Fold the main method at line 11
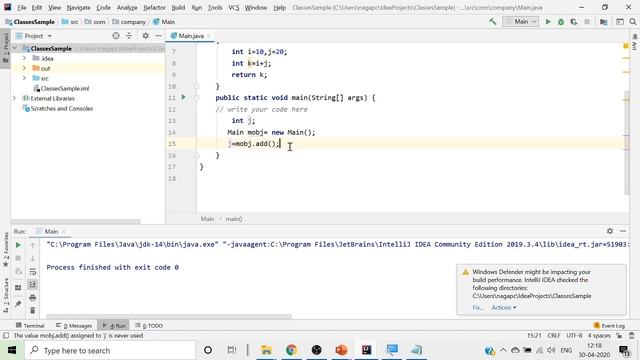The image size is (640, 360). [196, 98]
